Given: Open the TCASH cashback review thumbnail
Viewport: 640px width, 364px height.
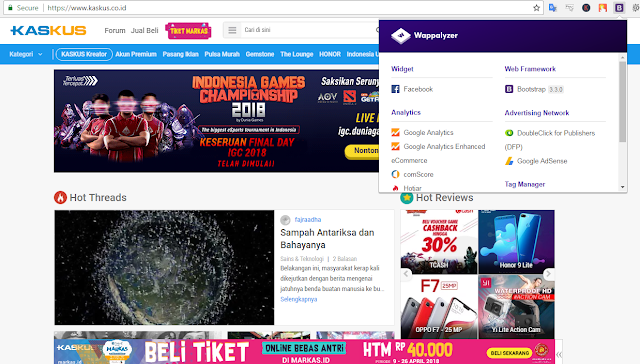Looking at the screenshot, I should (439, 242).
